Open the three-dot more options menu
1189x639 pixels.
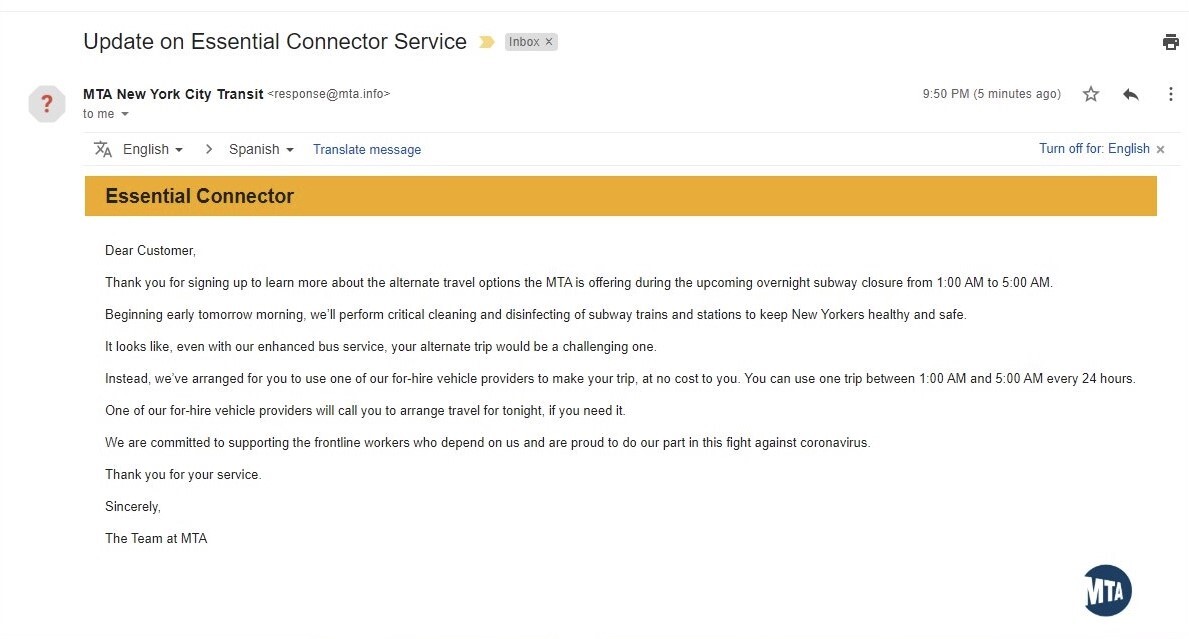[1171, 94]
